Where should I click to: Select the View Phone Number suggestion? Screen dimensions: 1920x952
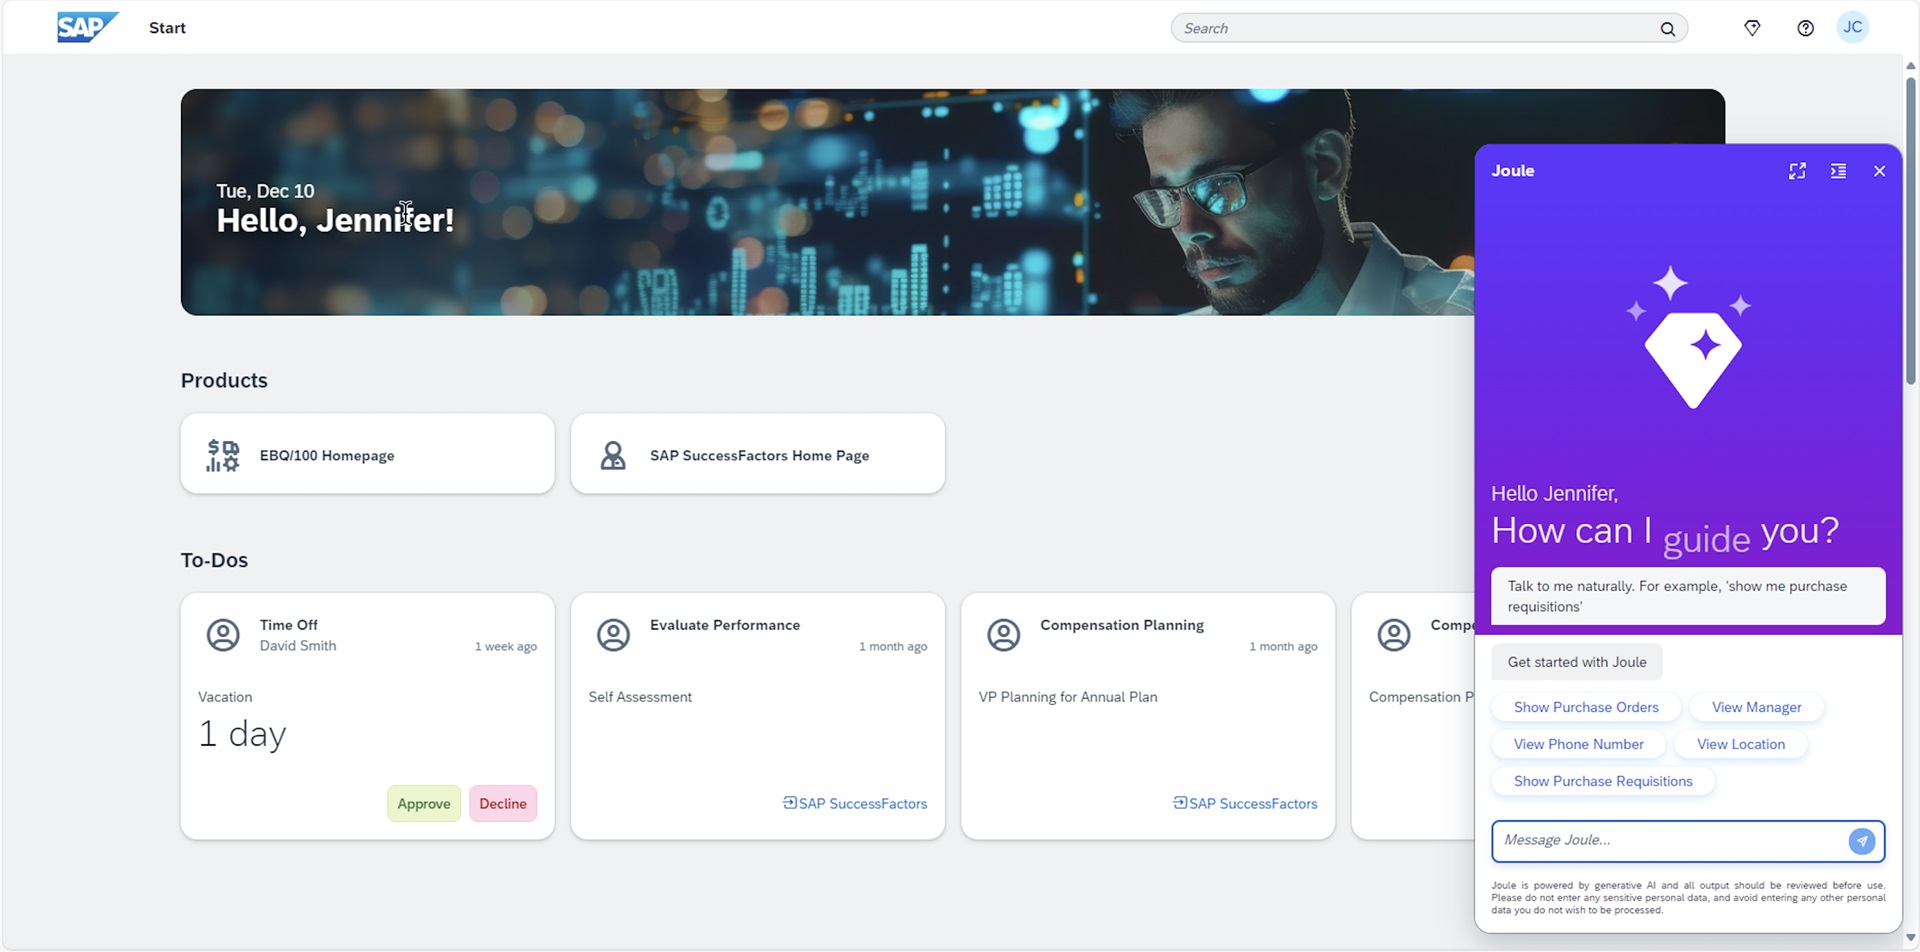pos(1578,744)
